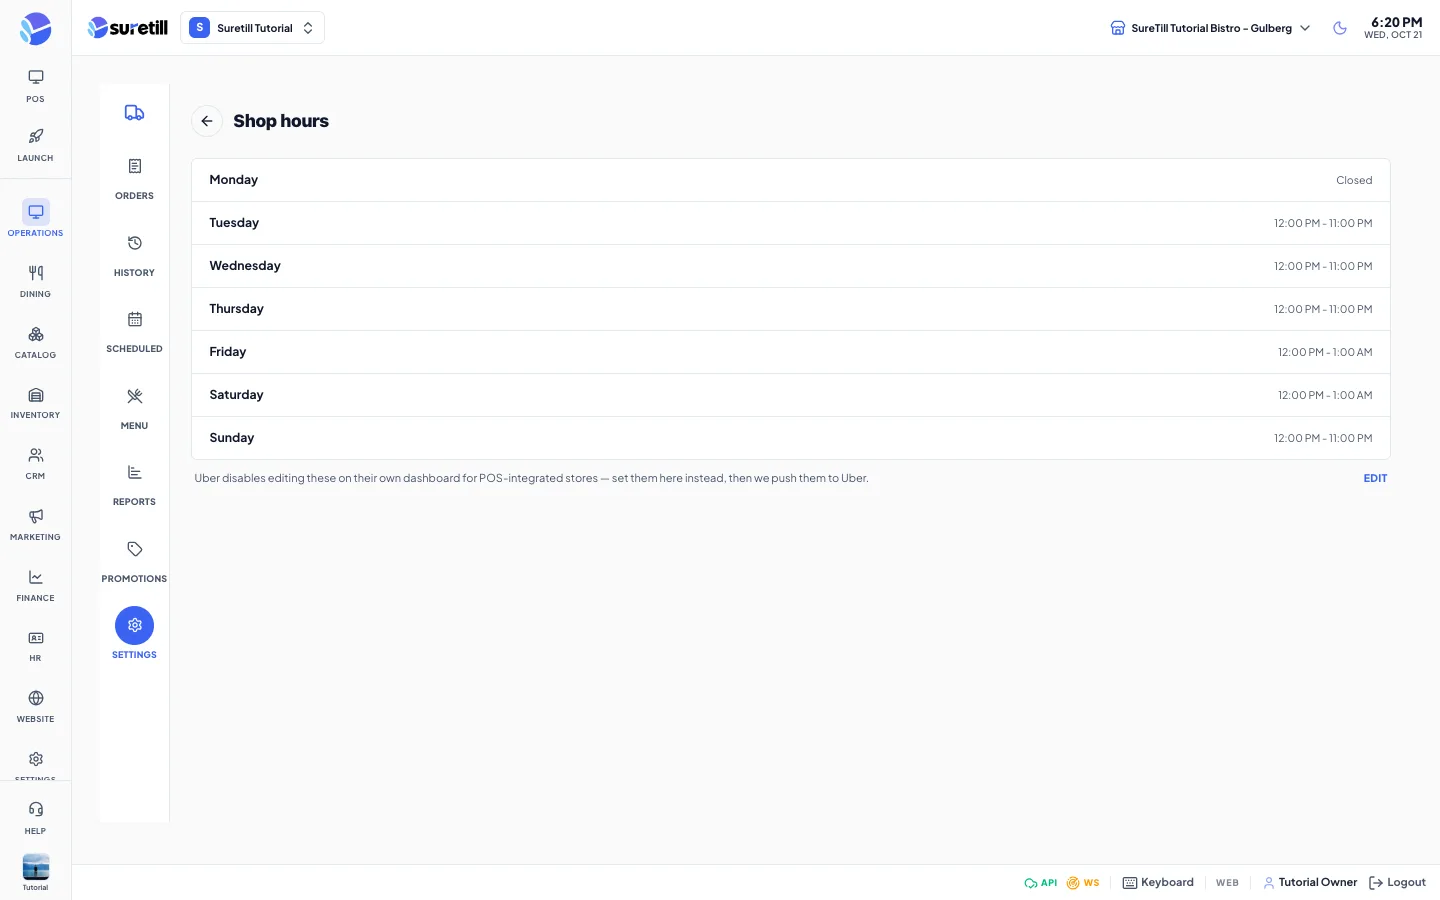The width and height of the screenshot is (1440, 900).
Task: Open the Keyboard option
Action: pyautogui.click(x=1158, y=883)
